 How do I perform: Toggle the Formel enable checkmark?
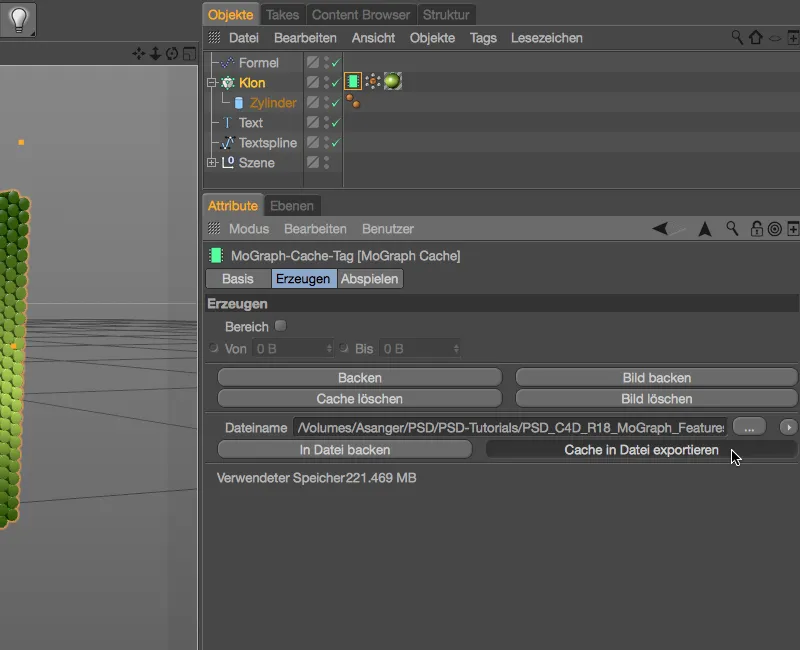[336, 63]
